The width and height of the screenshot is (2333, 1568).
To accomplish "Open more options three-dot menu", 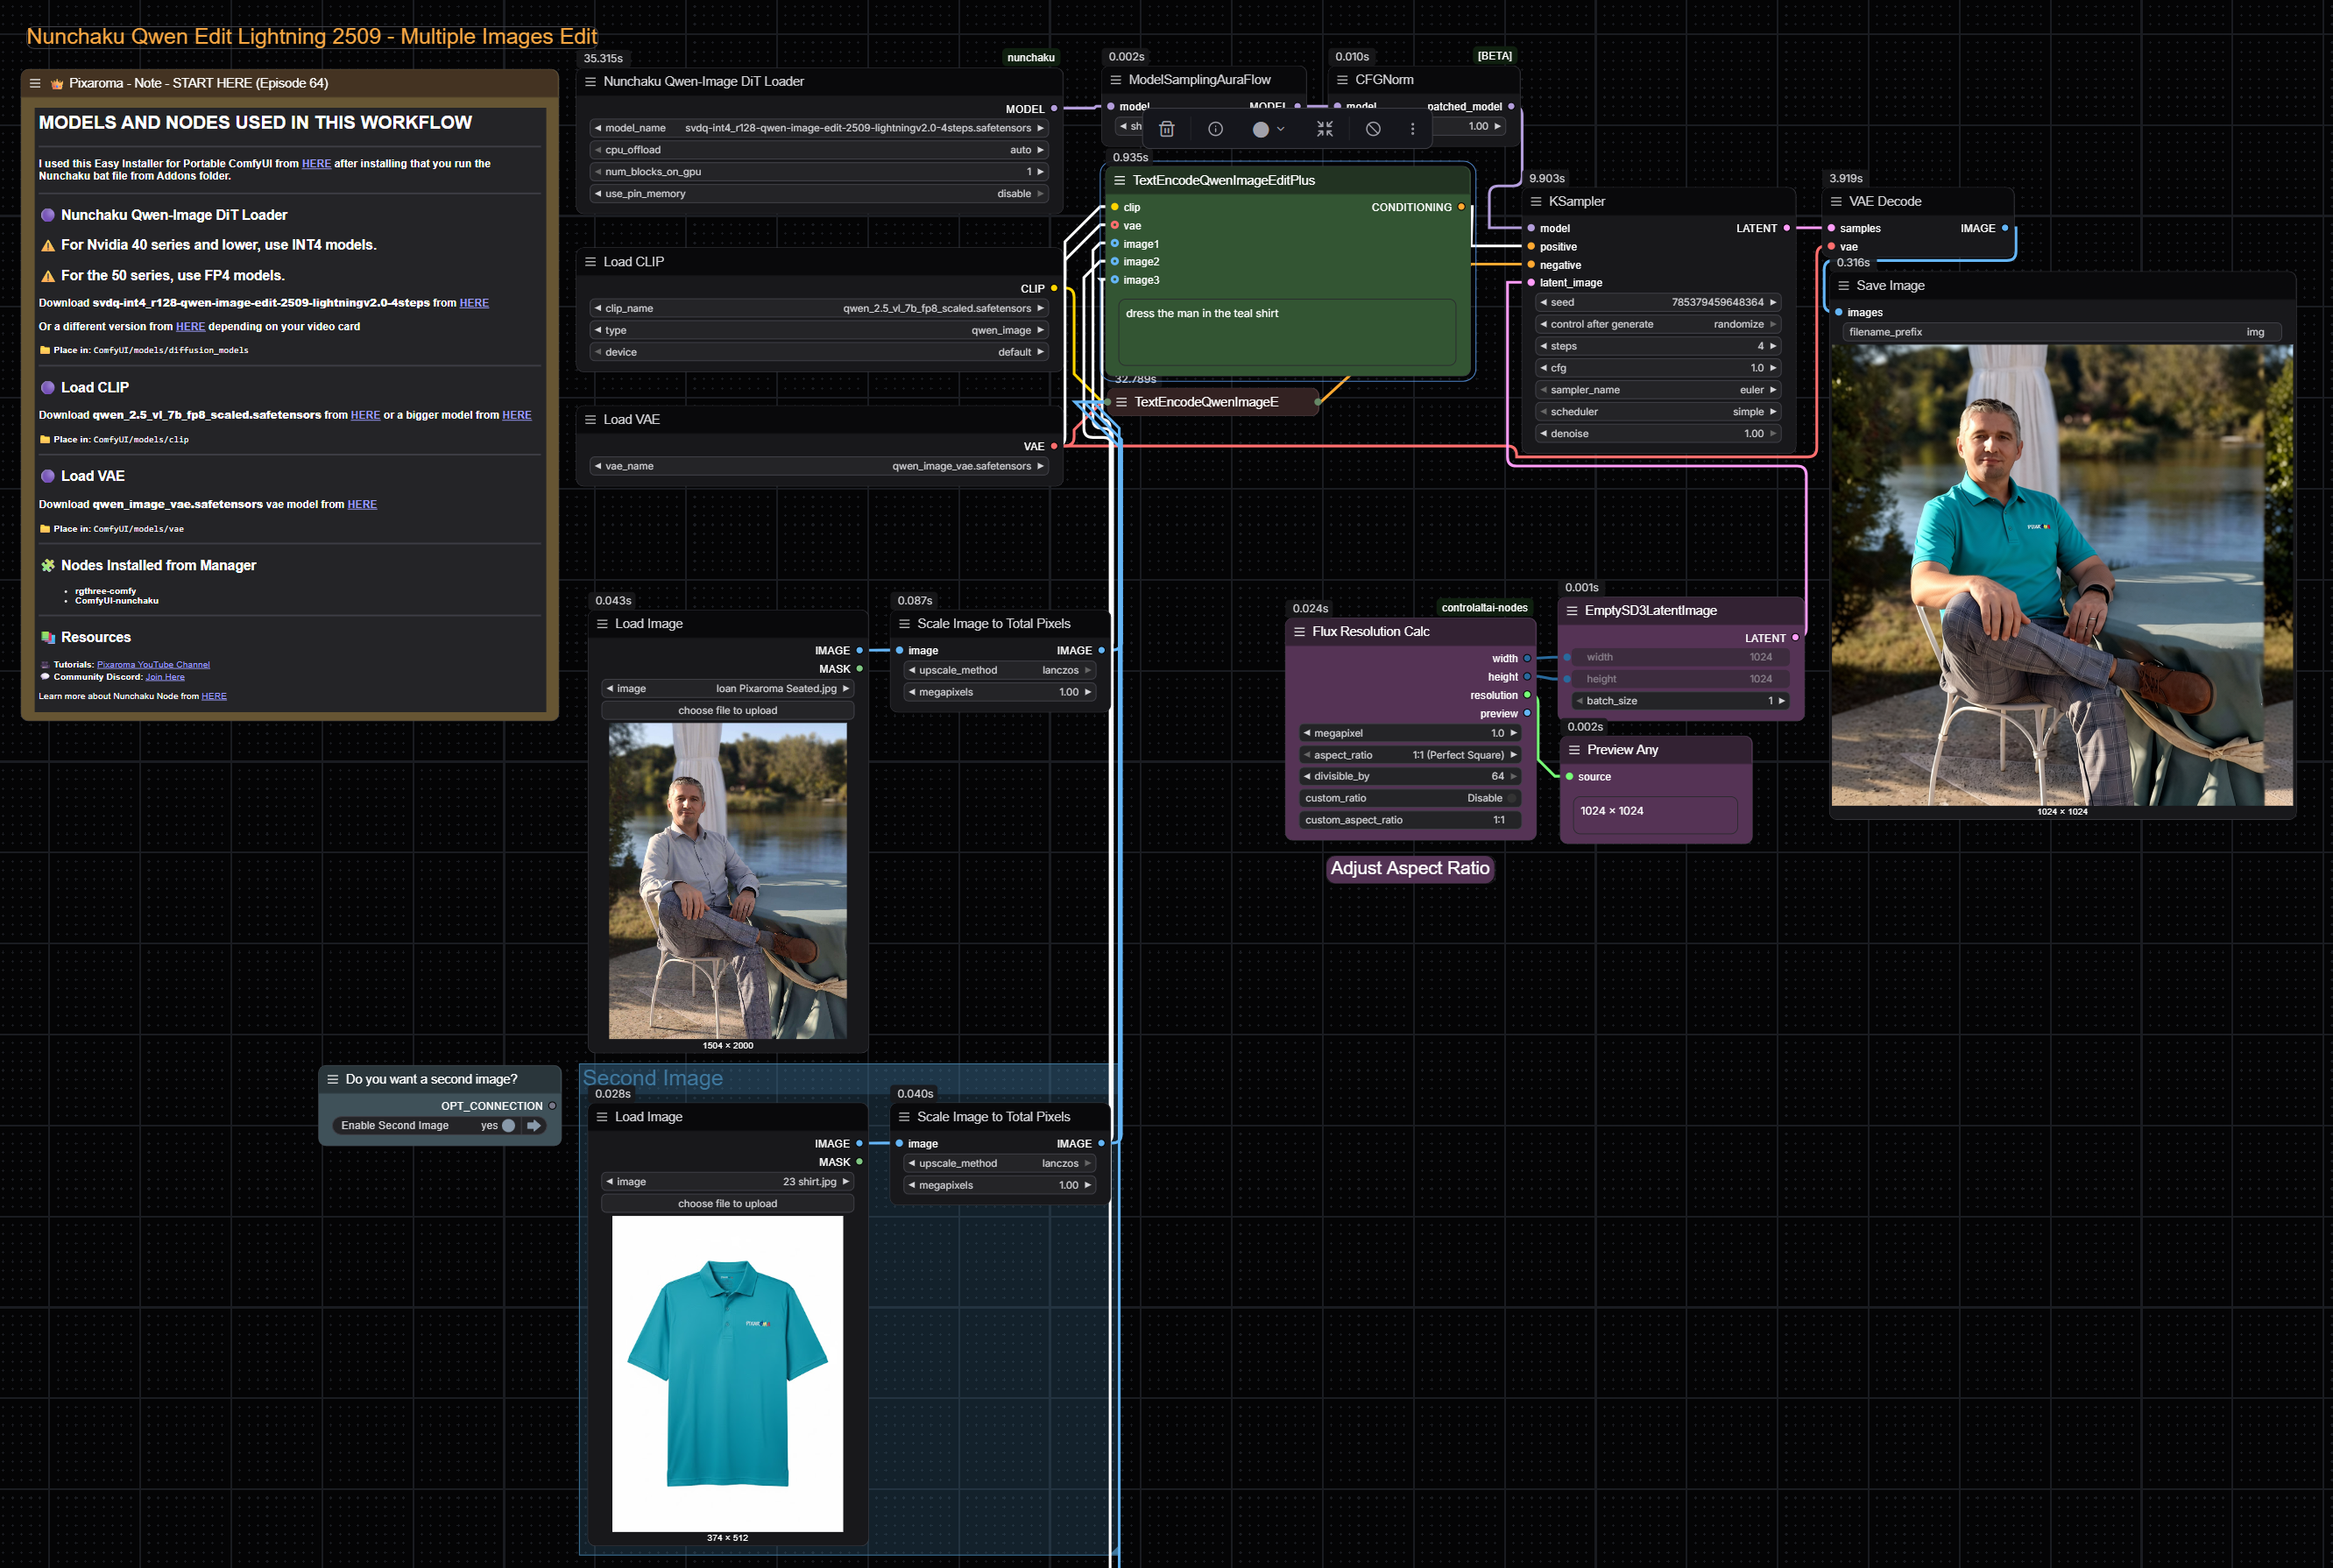I will (x=1412, y=129).
